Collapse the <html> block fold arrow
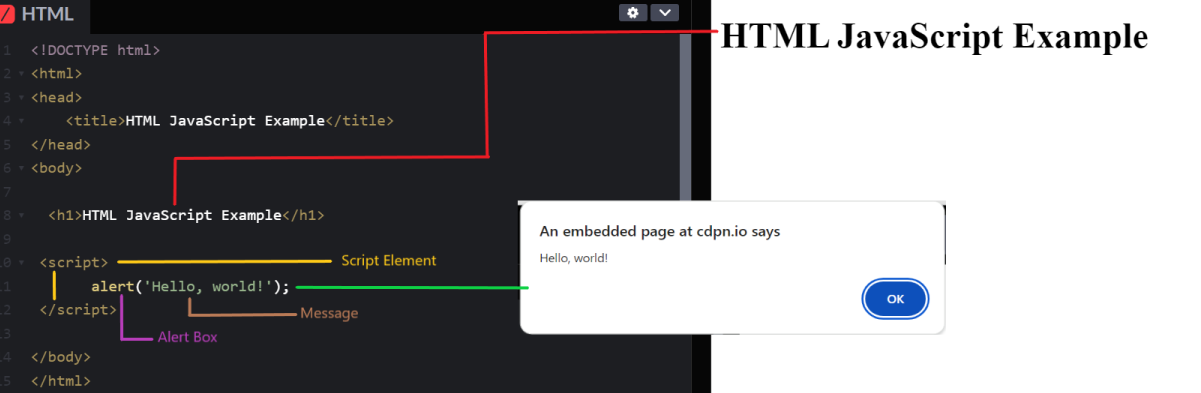The height and width of the screenshot is (393, 1201). 21,73
